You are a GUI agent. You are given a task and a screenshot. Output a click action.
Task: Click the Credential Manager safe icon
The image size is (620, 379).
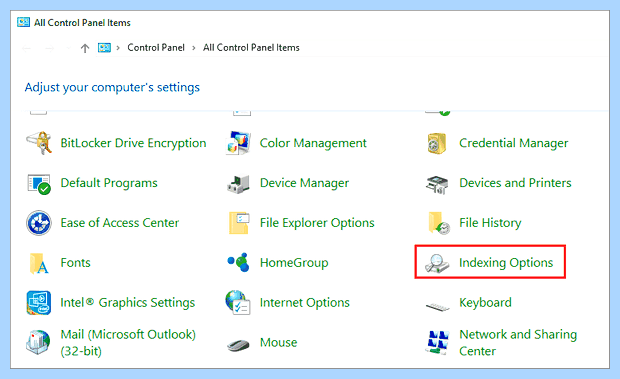click(437, 143)
